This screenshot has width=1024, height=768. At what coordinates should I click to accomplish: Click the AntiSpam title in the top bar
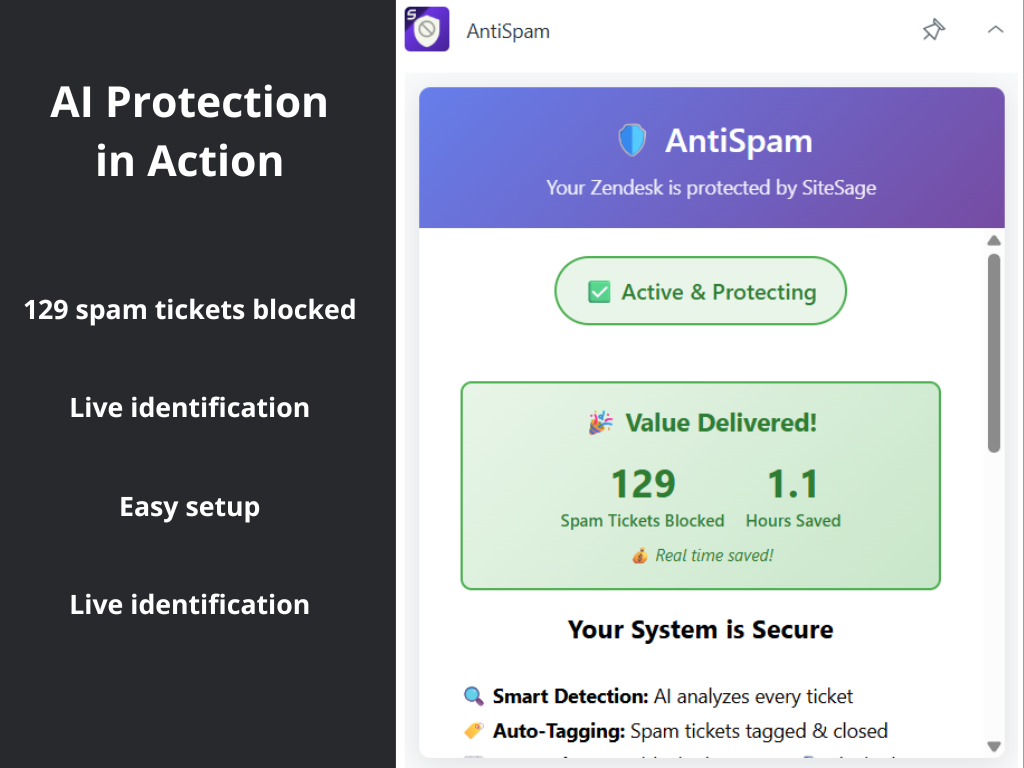508,31
